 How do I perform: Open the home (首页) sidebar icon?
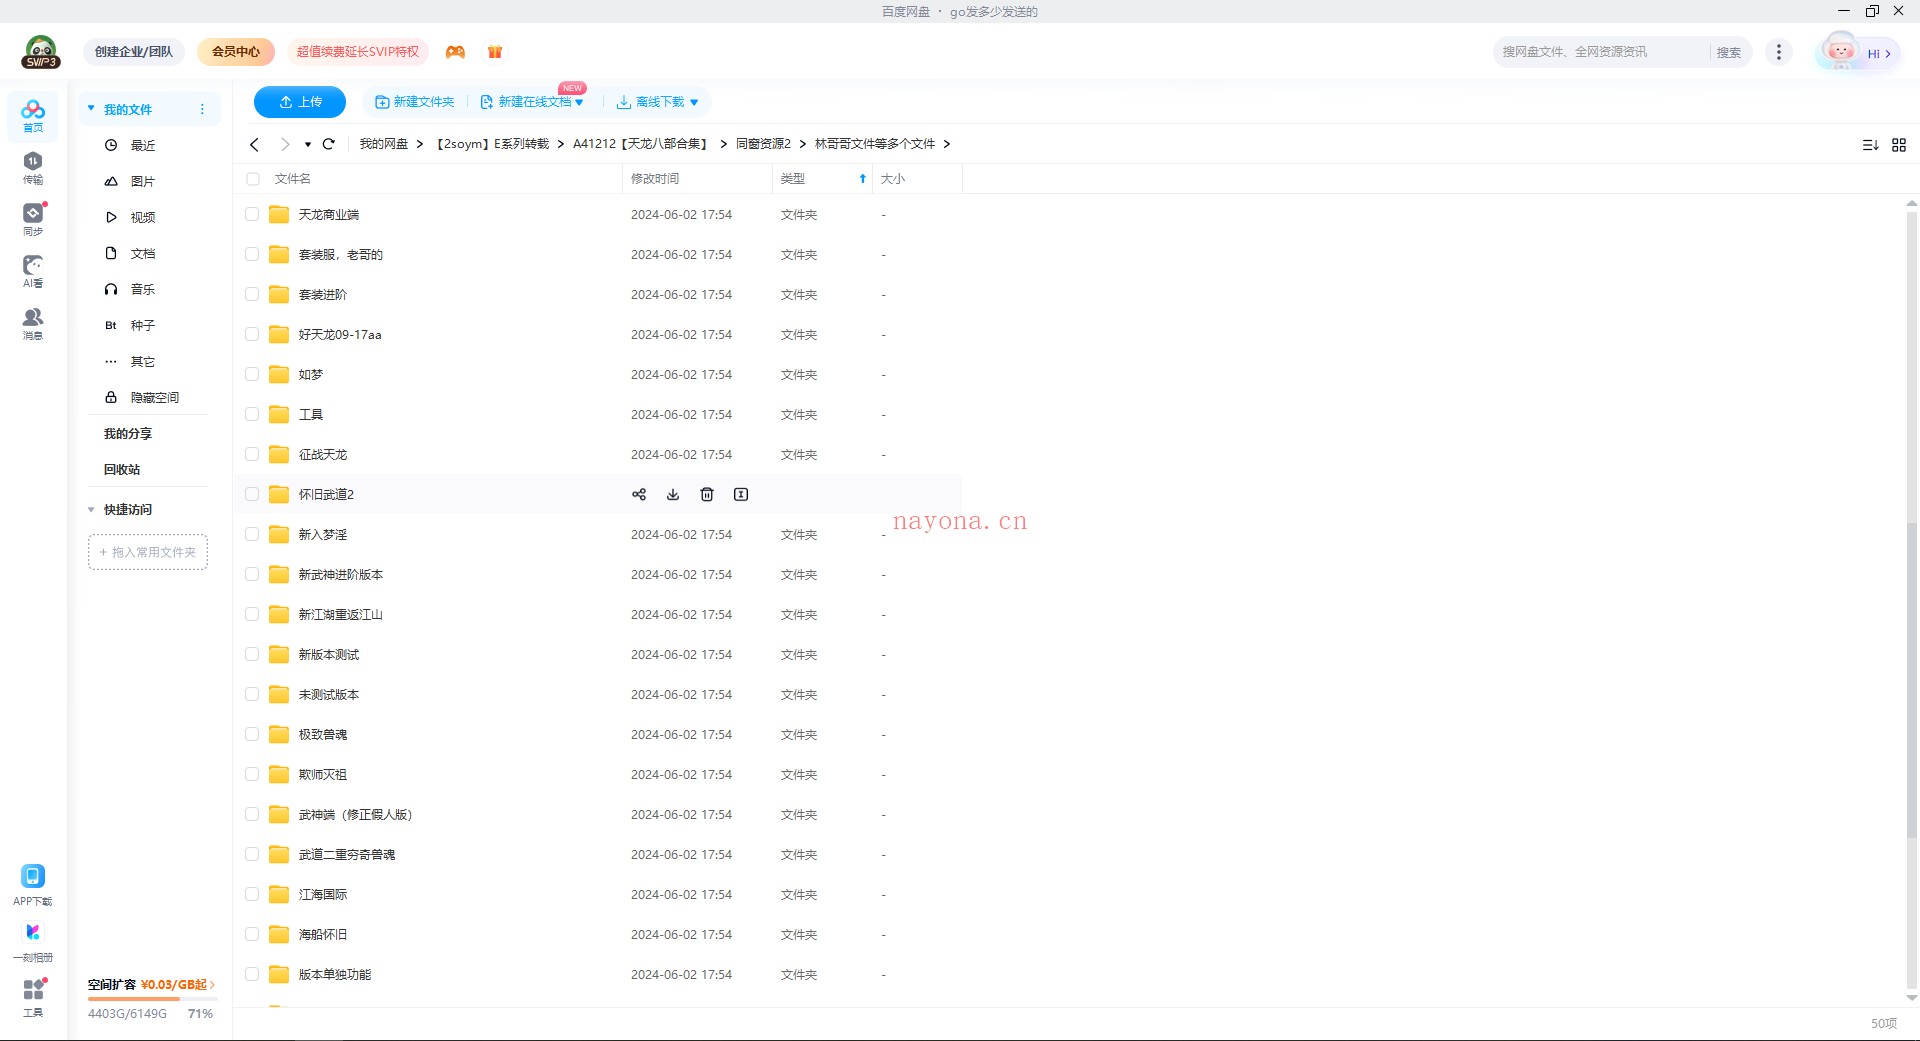pyautogui.click(x=33, y=115)
